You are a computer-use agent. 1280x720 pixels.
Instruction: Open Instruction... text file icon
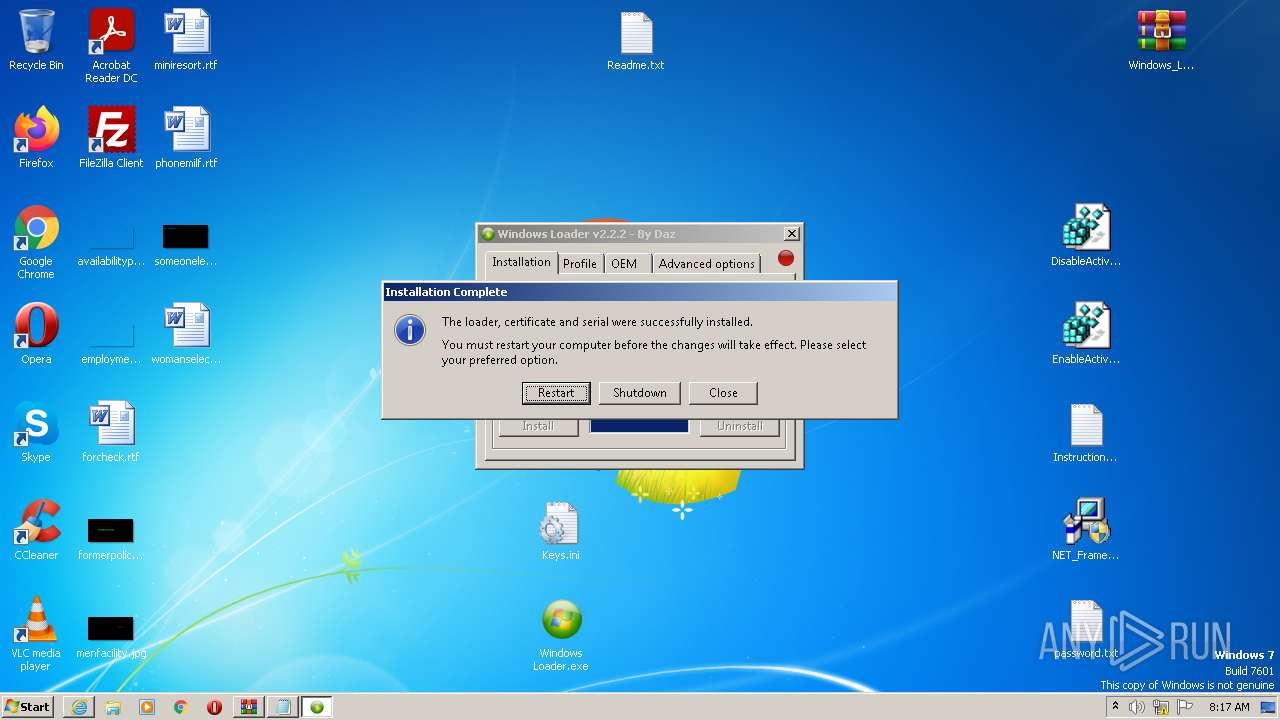(x=1086, y=432)
